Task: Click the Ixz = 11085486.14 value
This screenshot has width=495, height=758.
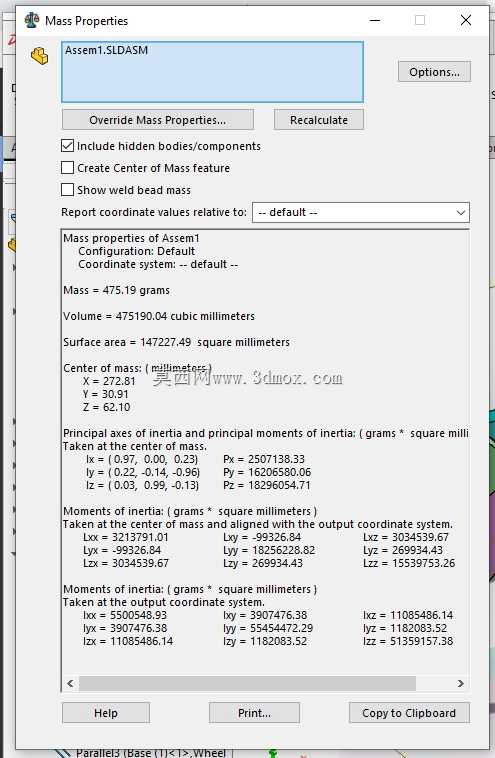Action: [408, 615]
